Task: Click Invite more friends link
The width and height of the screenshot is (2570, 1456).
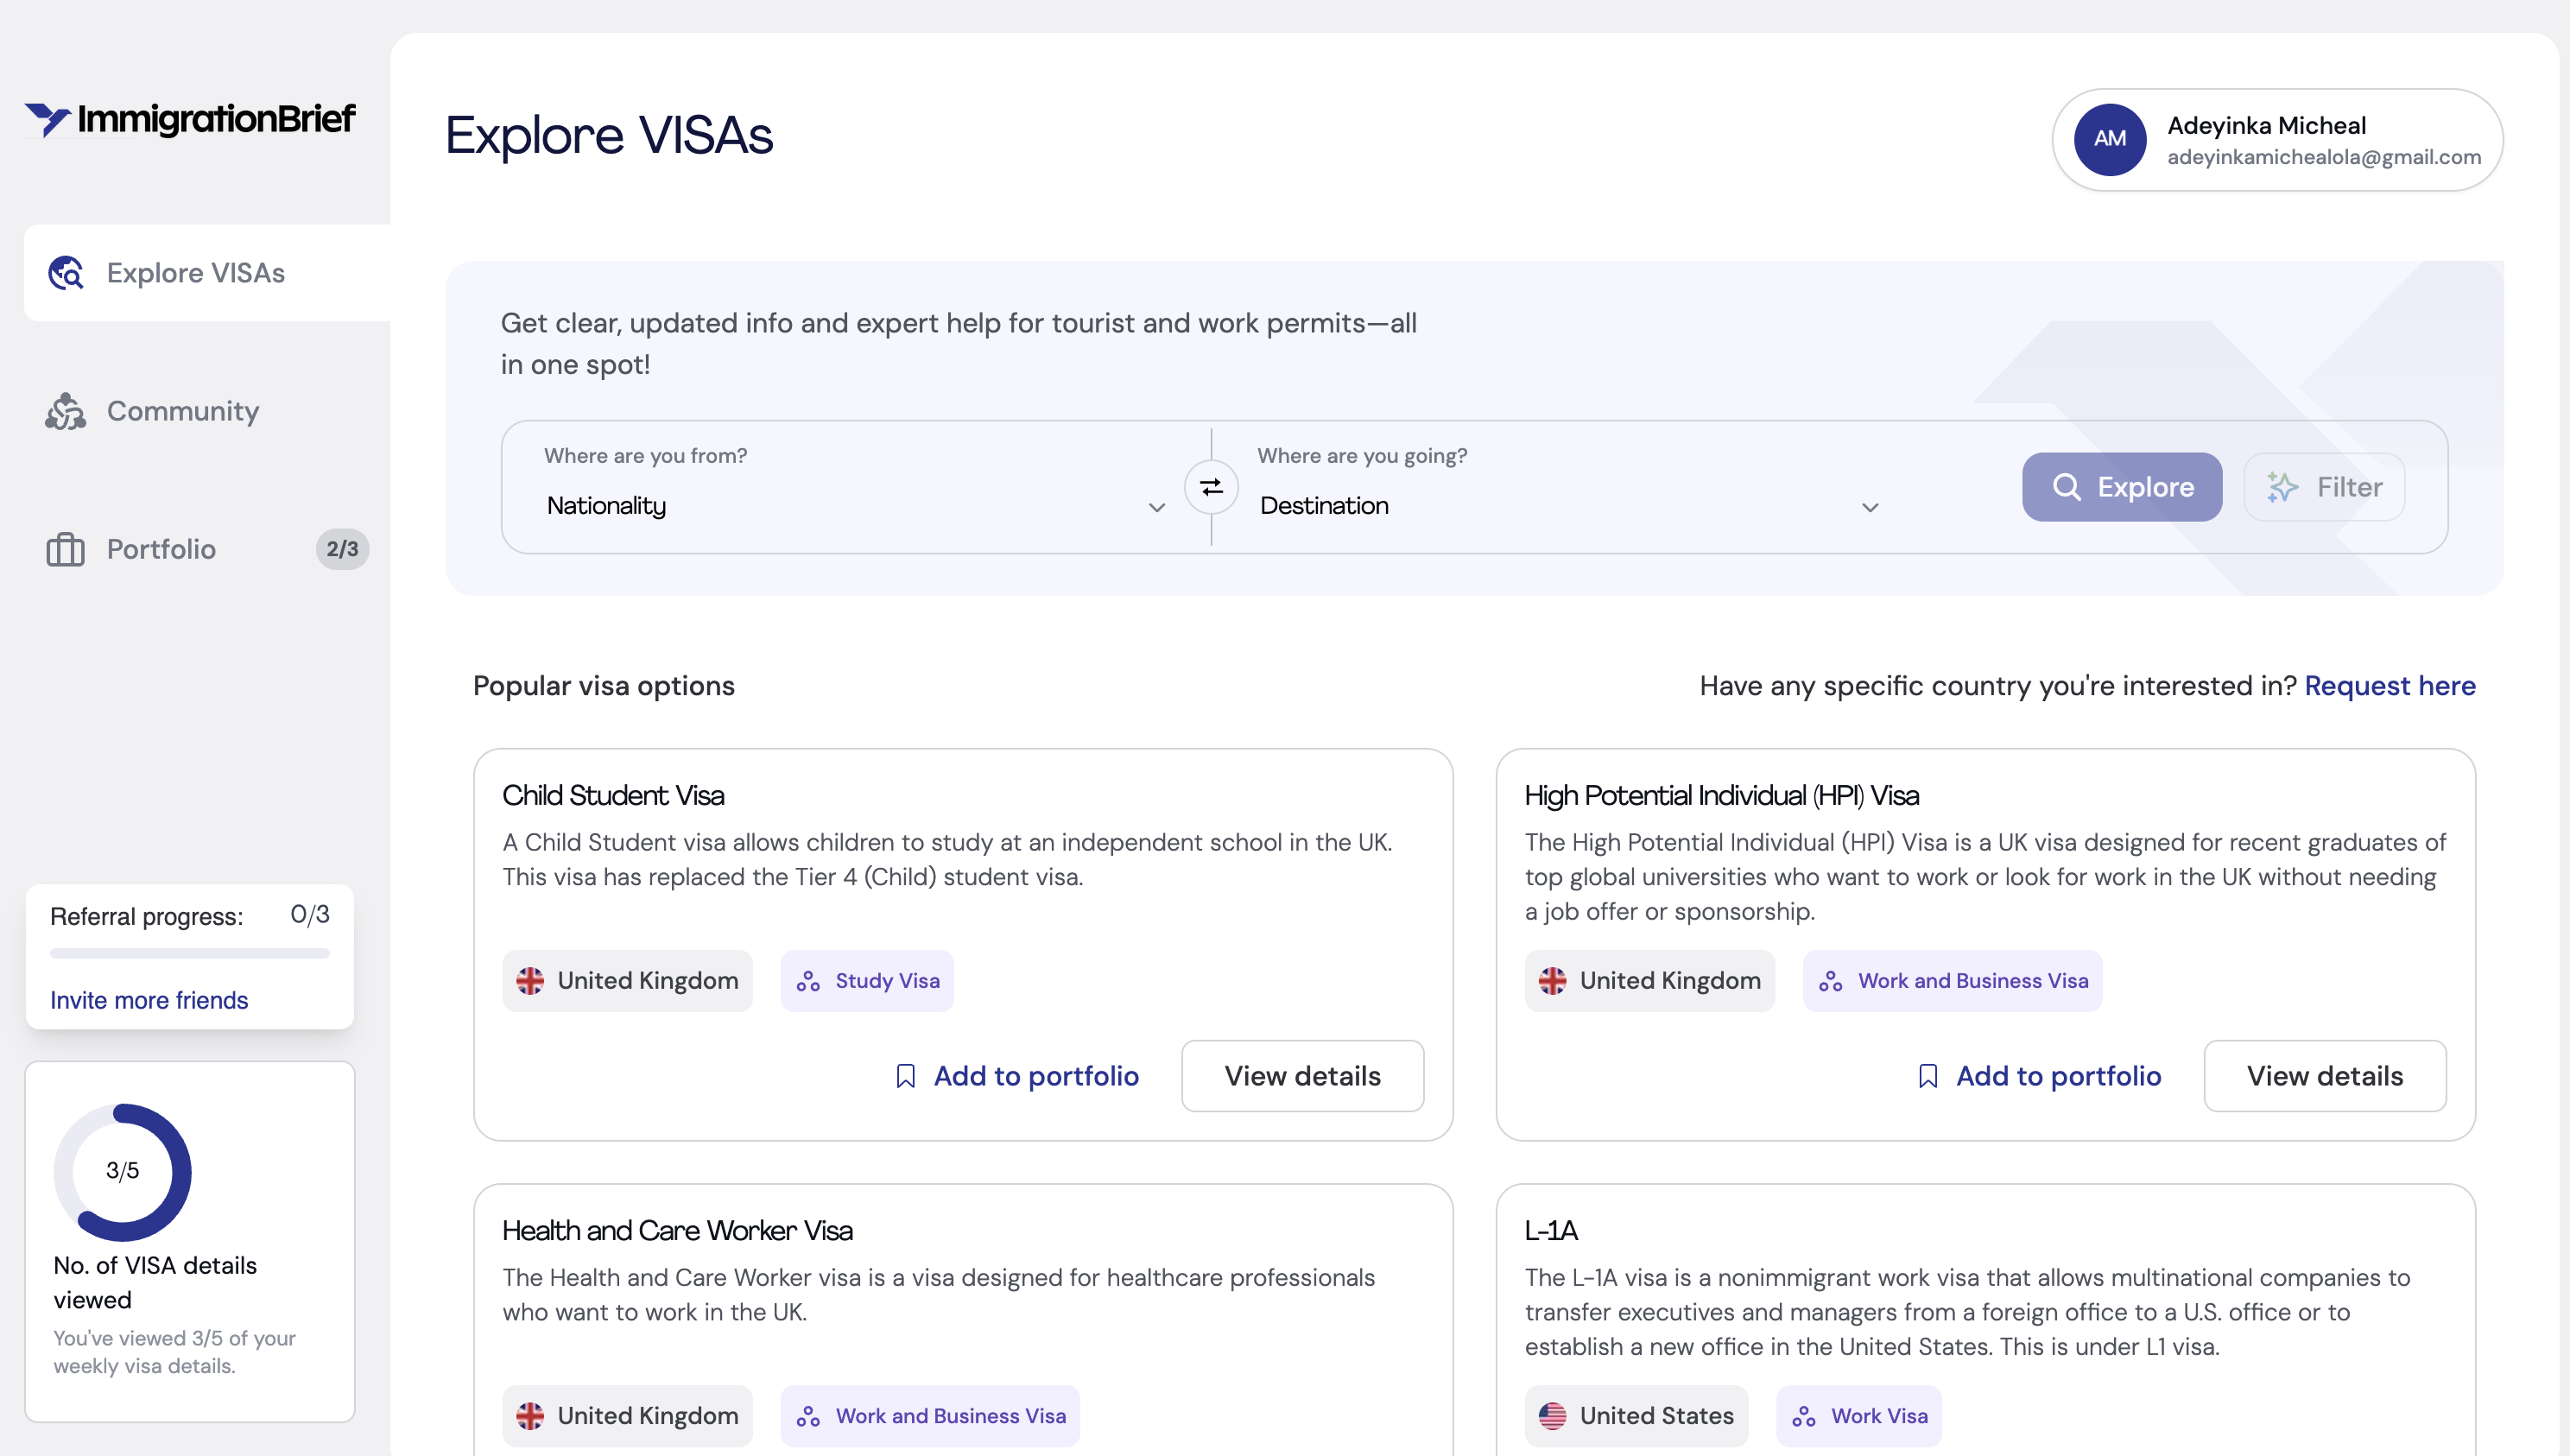Action: [x=149, y=1000]
